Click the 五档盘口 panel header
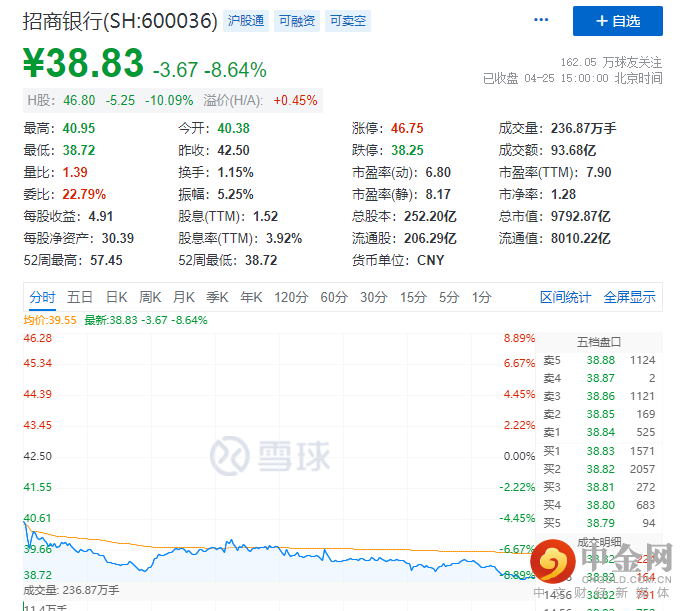687x611 pixels. 599,342
